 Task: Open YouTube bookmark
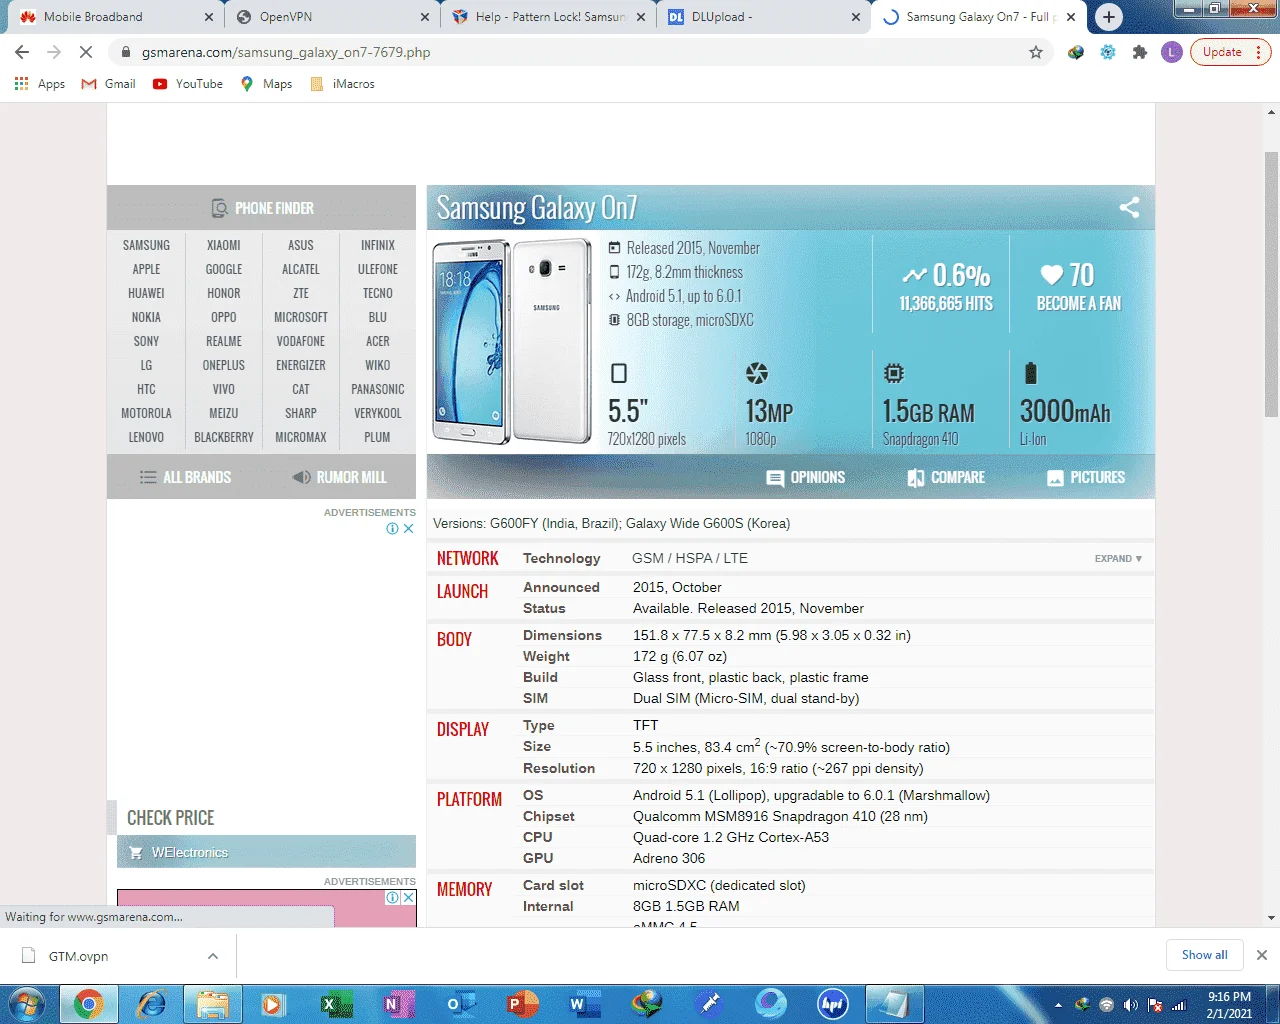point(188,84)
